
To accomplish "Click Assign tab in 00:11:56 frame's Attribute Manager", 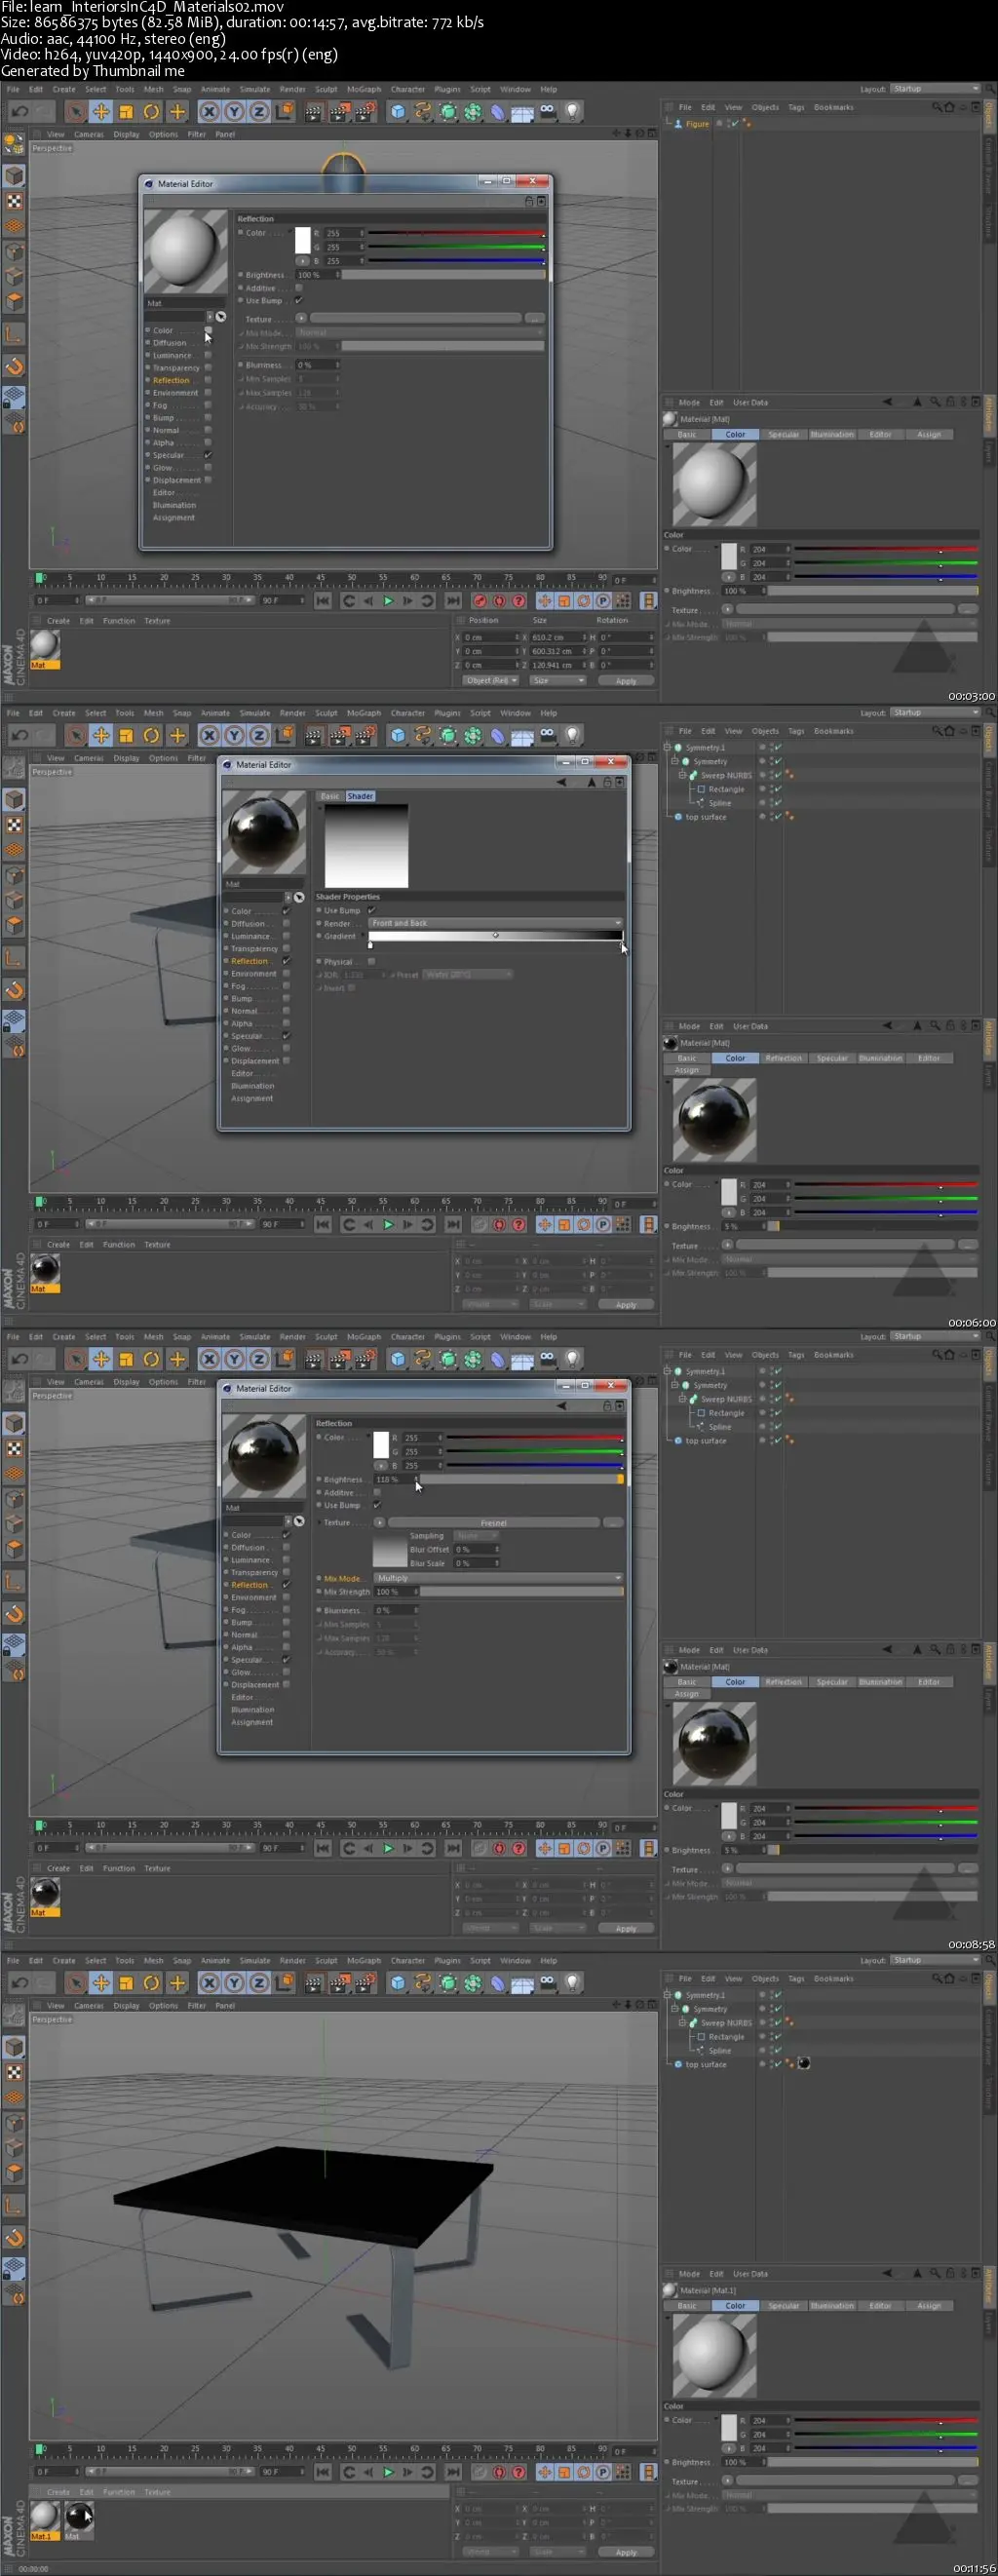I will [929, 2306].
